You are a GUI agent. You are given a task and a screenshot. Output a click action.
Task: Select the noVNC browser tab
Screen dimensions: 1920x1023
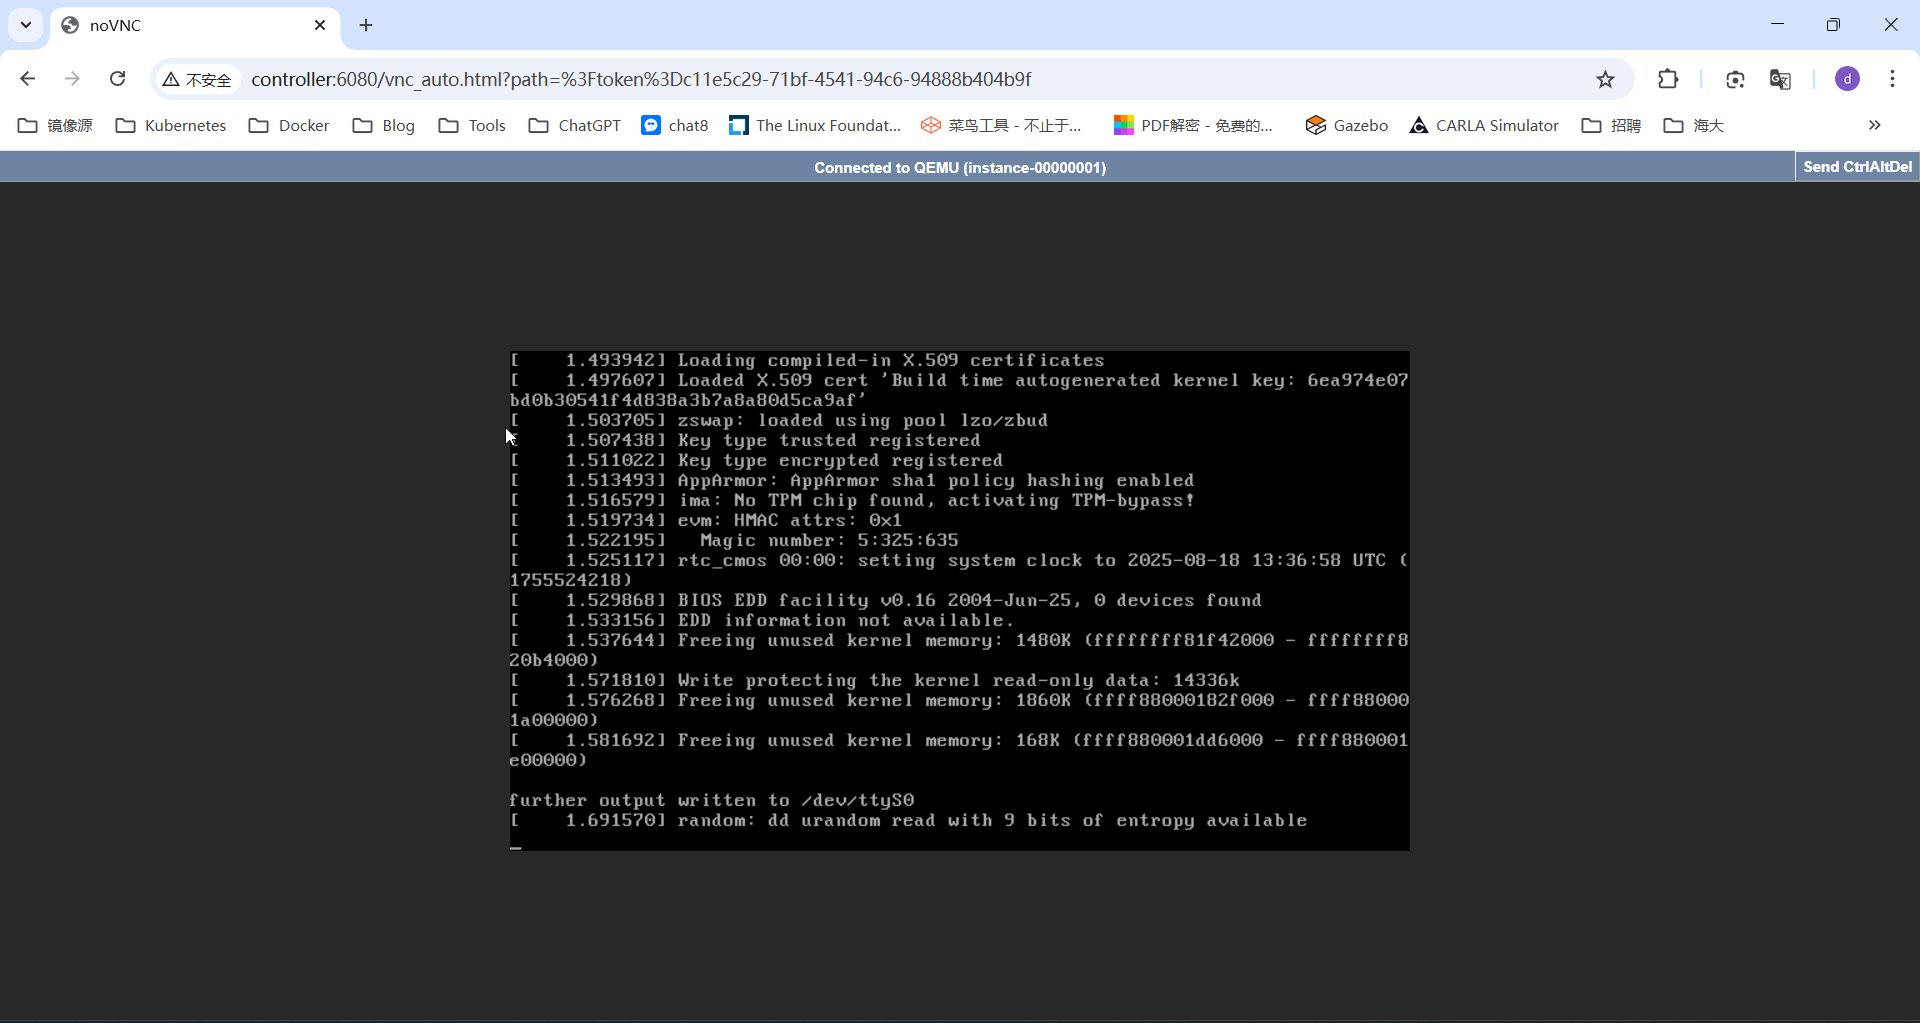(195, 25)
